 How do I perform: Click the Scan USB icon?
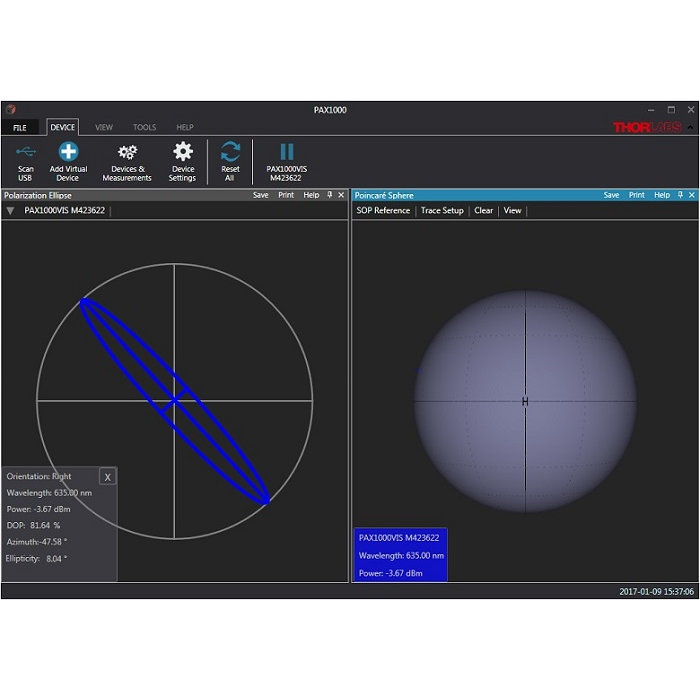click(26, 152)
